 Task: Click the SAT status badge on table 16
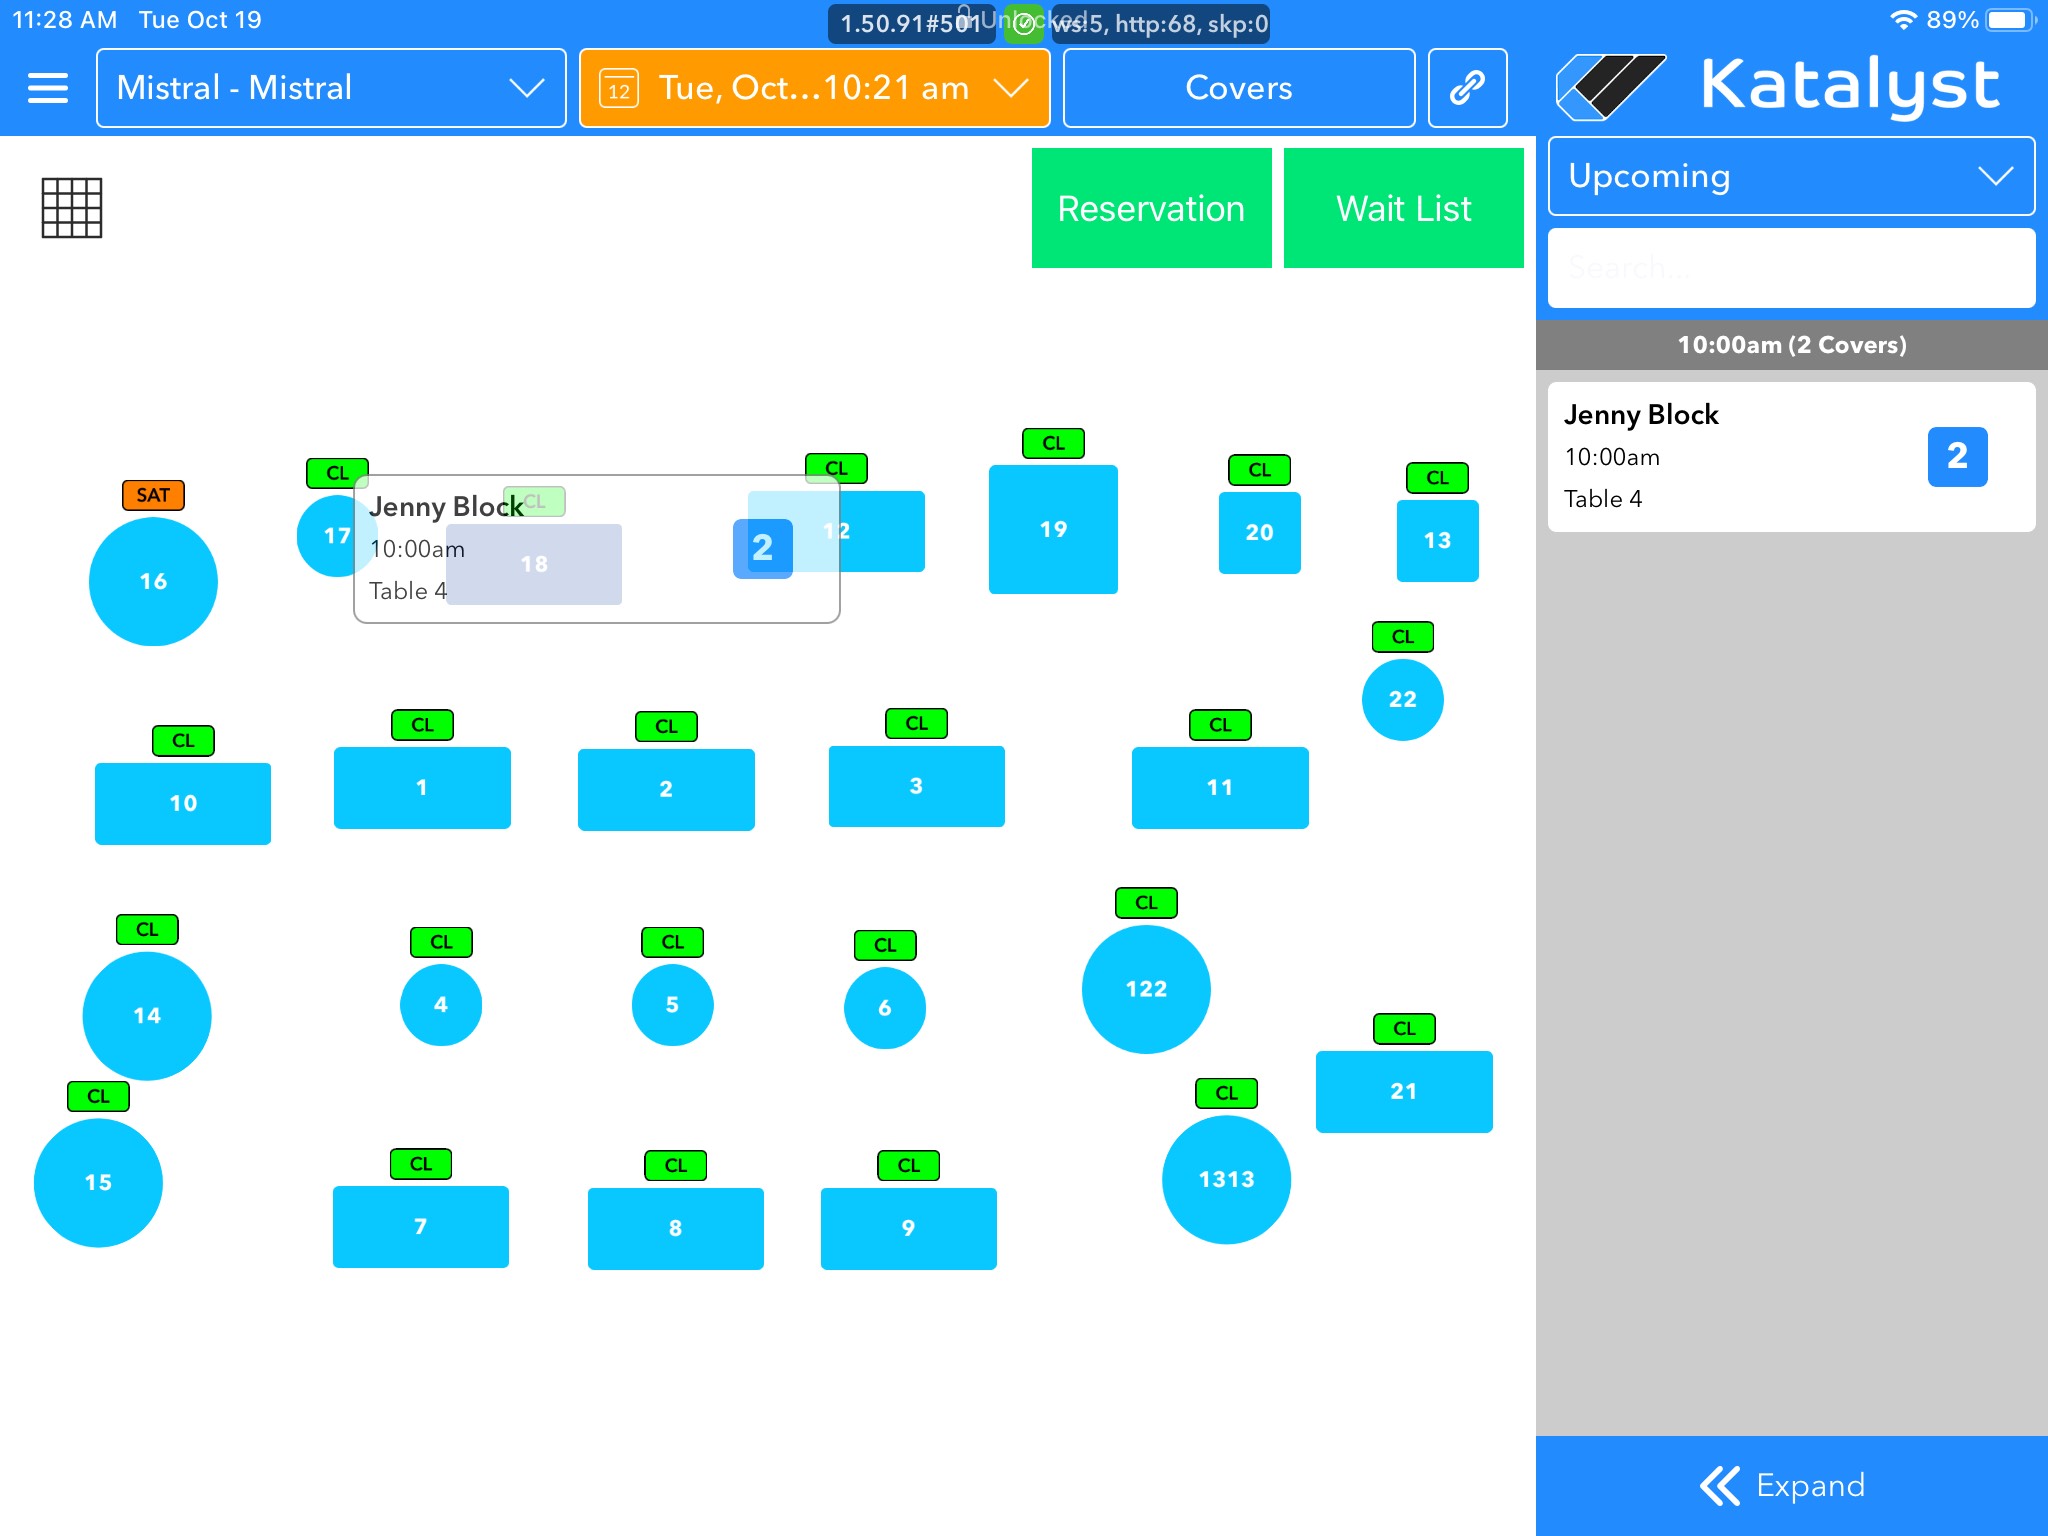[153, 495]
